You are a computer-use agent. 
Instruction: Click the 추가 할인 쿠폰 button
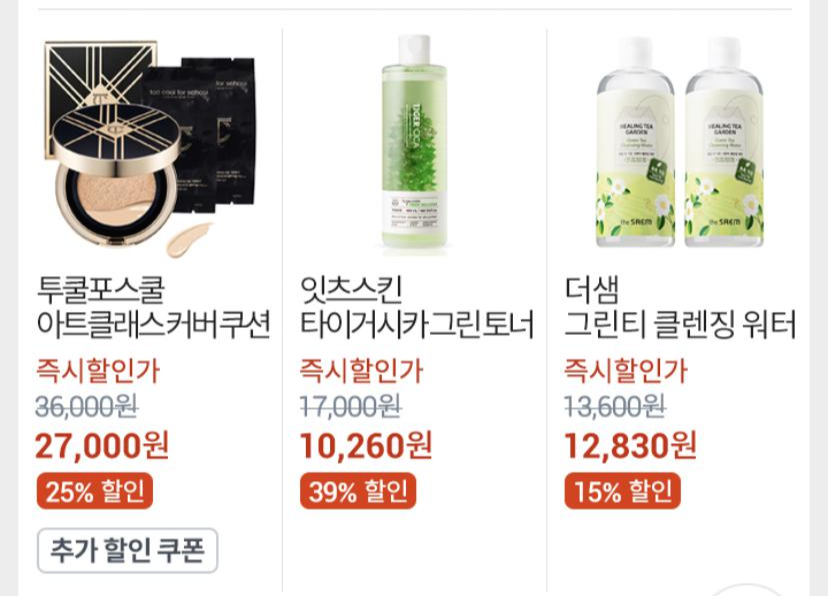(x=127, y=551)
